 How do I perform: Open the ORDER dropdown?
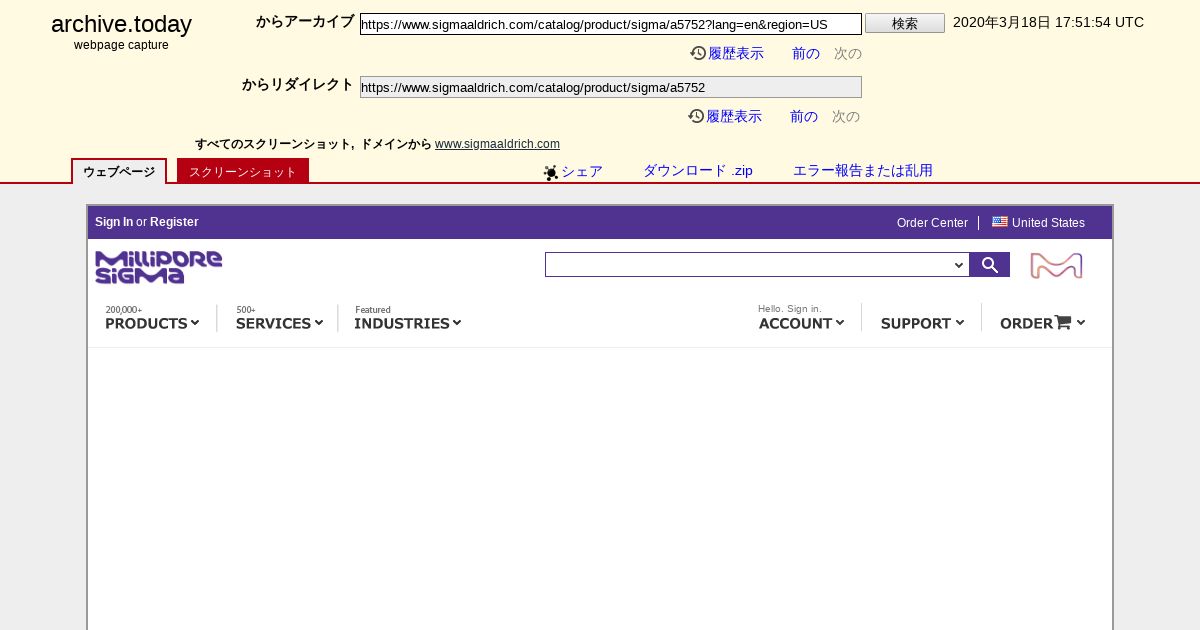click(x=1042, y=322)
